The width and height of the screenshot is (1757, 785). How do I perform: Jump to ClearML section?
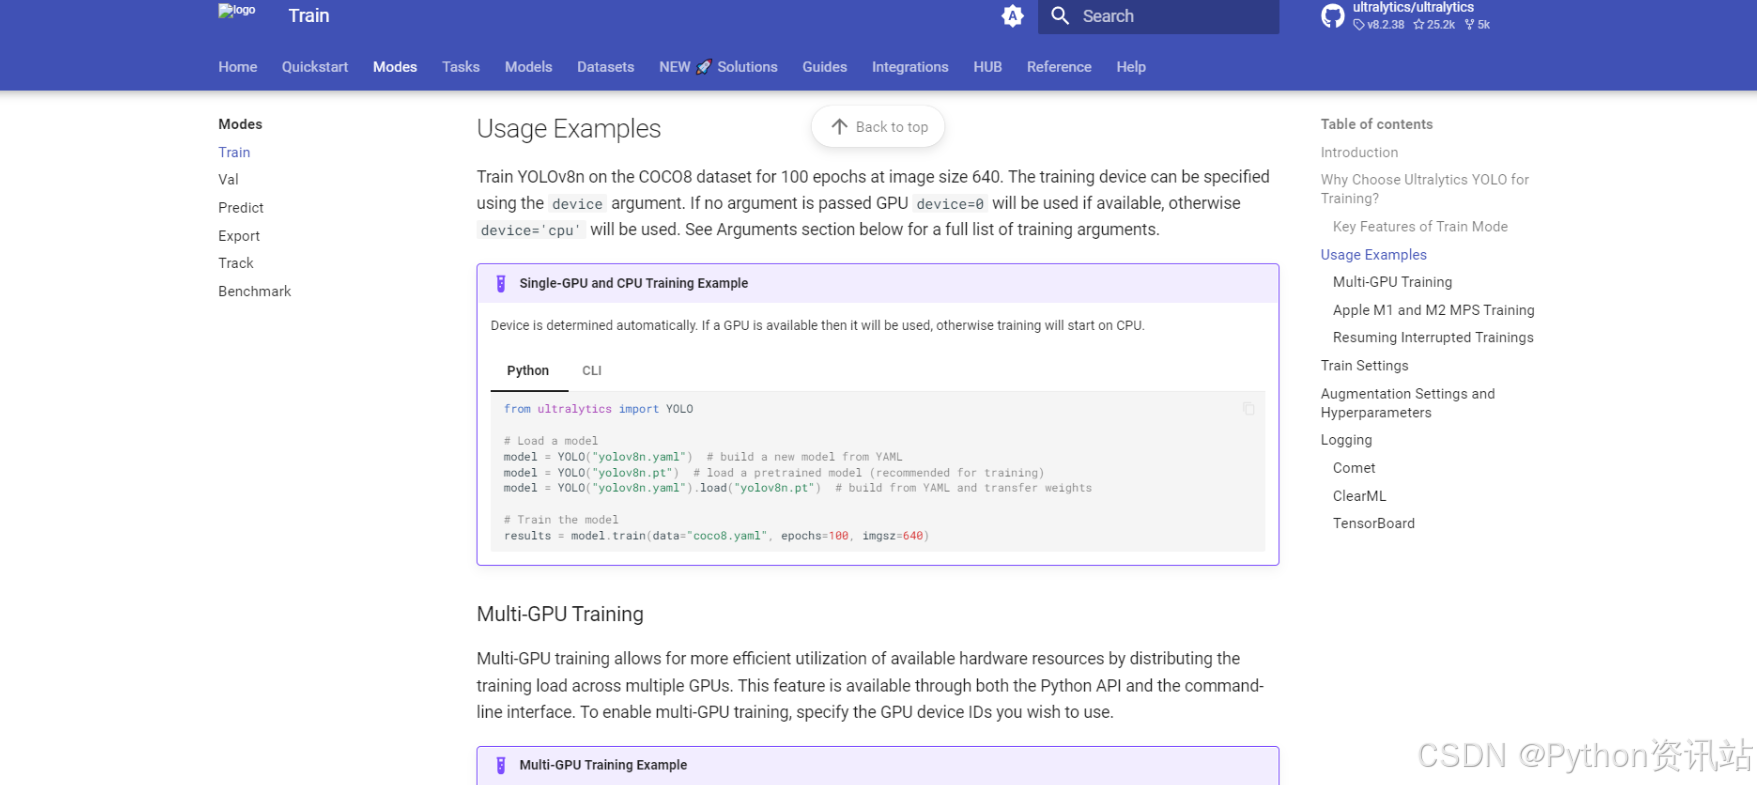tap(1359, 496)
